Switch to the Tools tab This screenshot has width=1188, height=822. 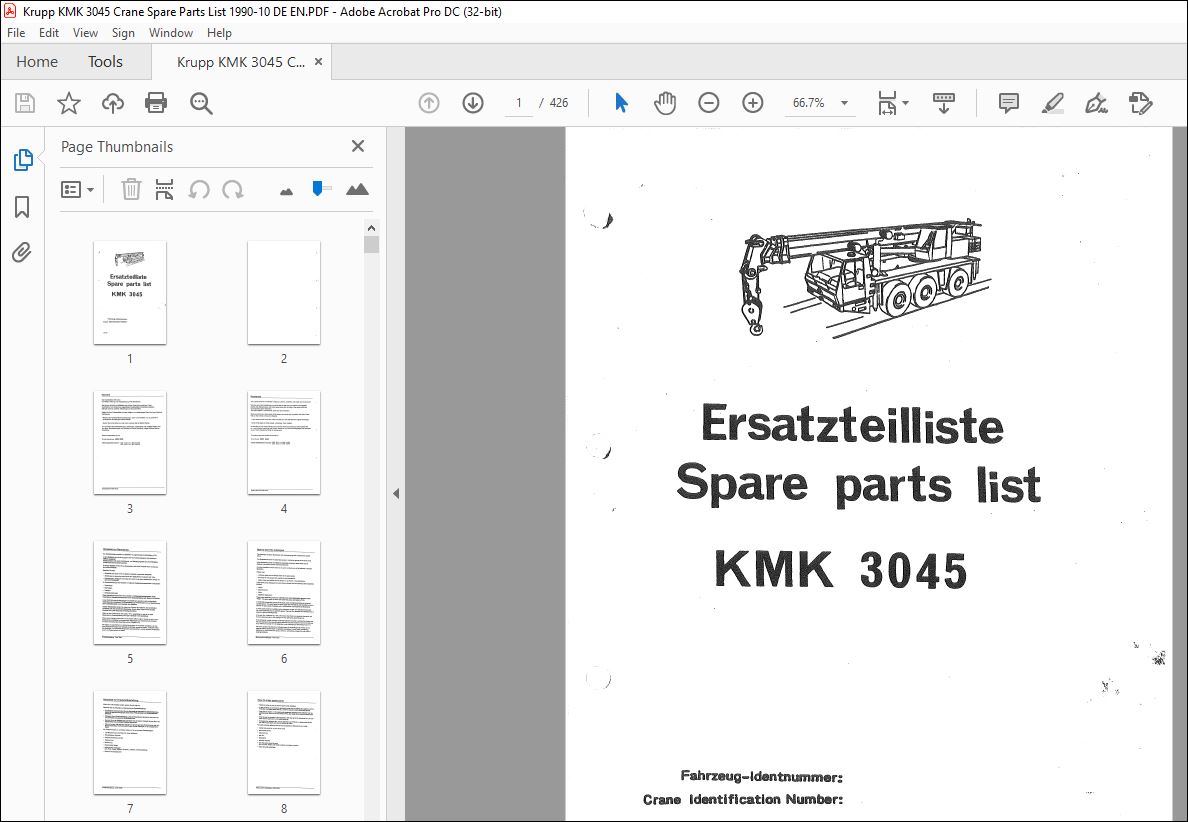[105, 62]
